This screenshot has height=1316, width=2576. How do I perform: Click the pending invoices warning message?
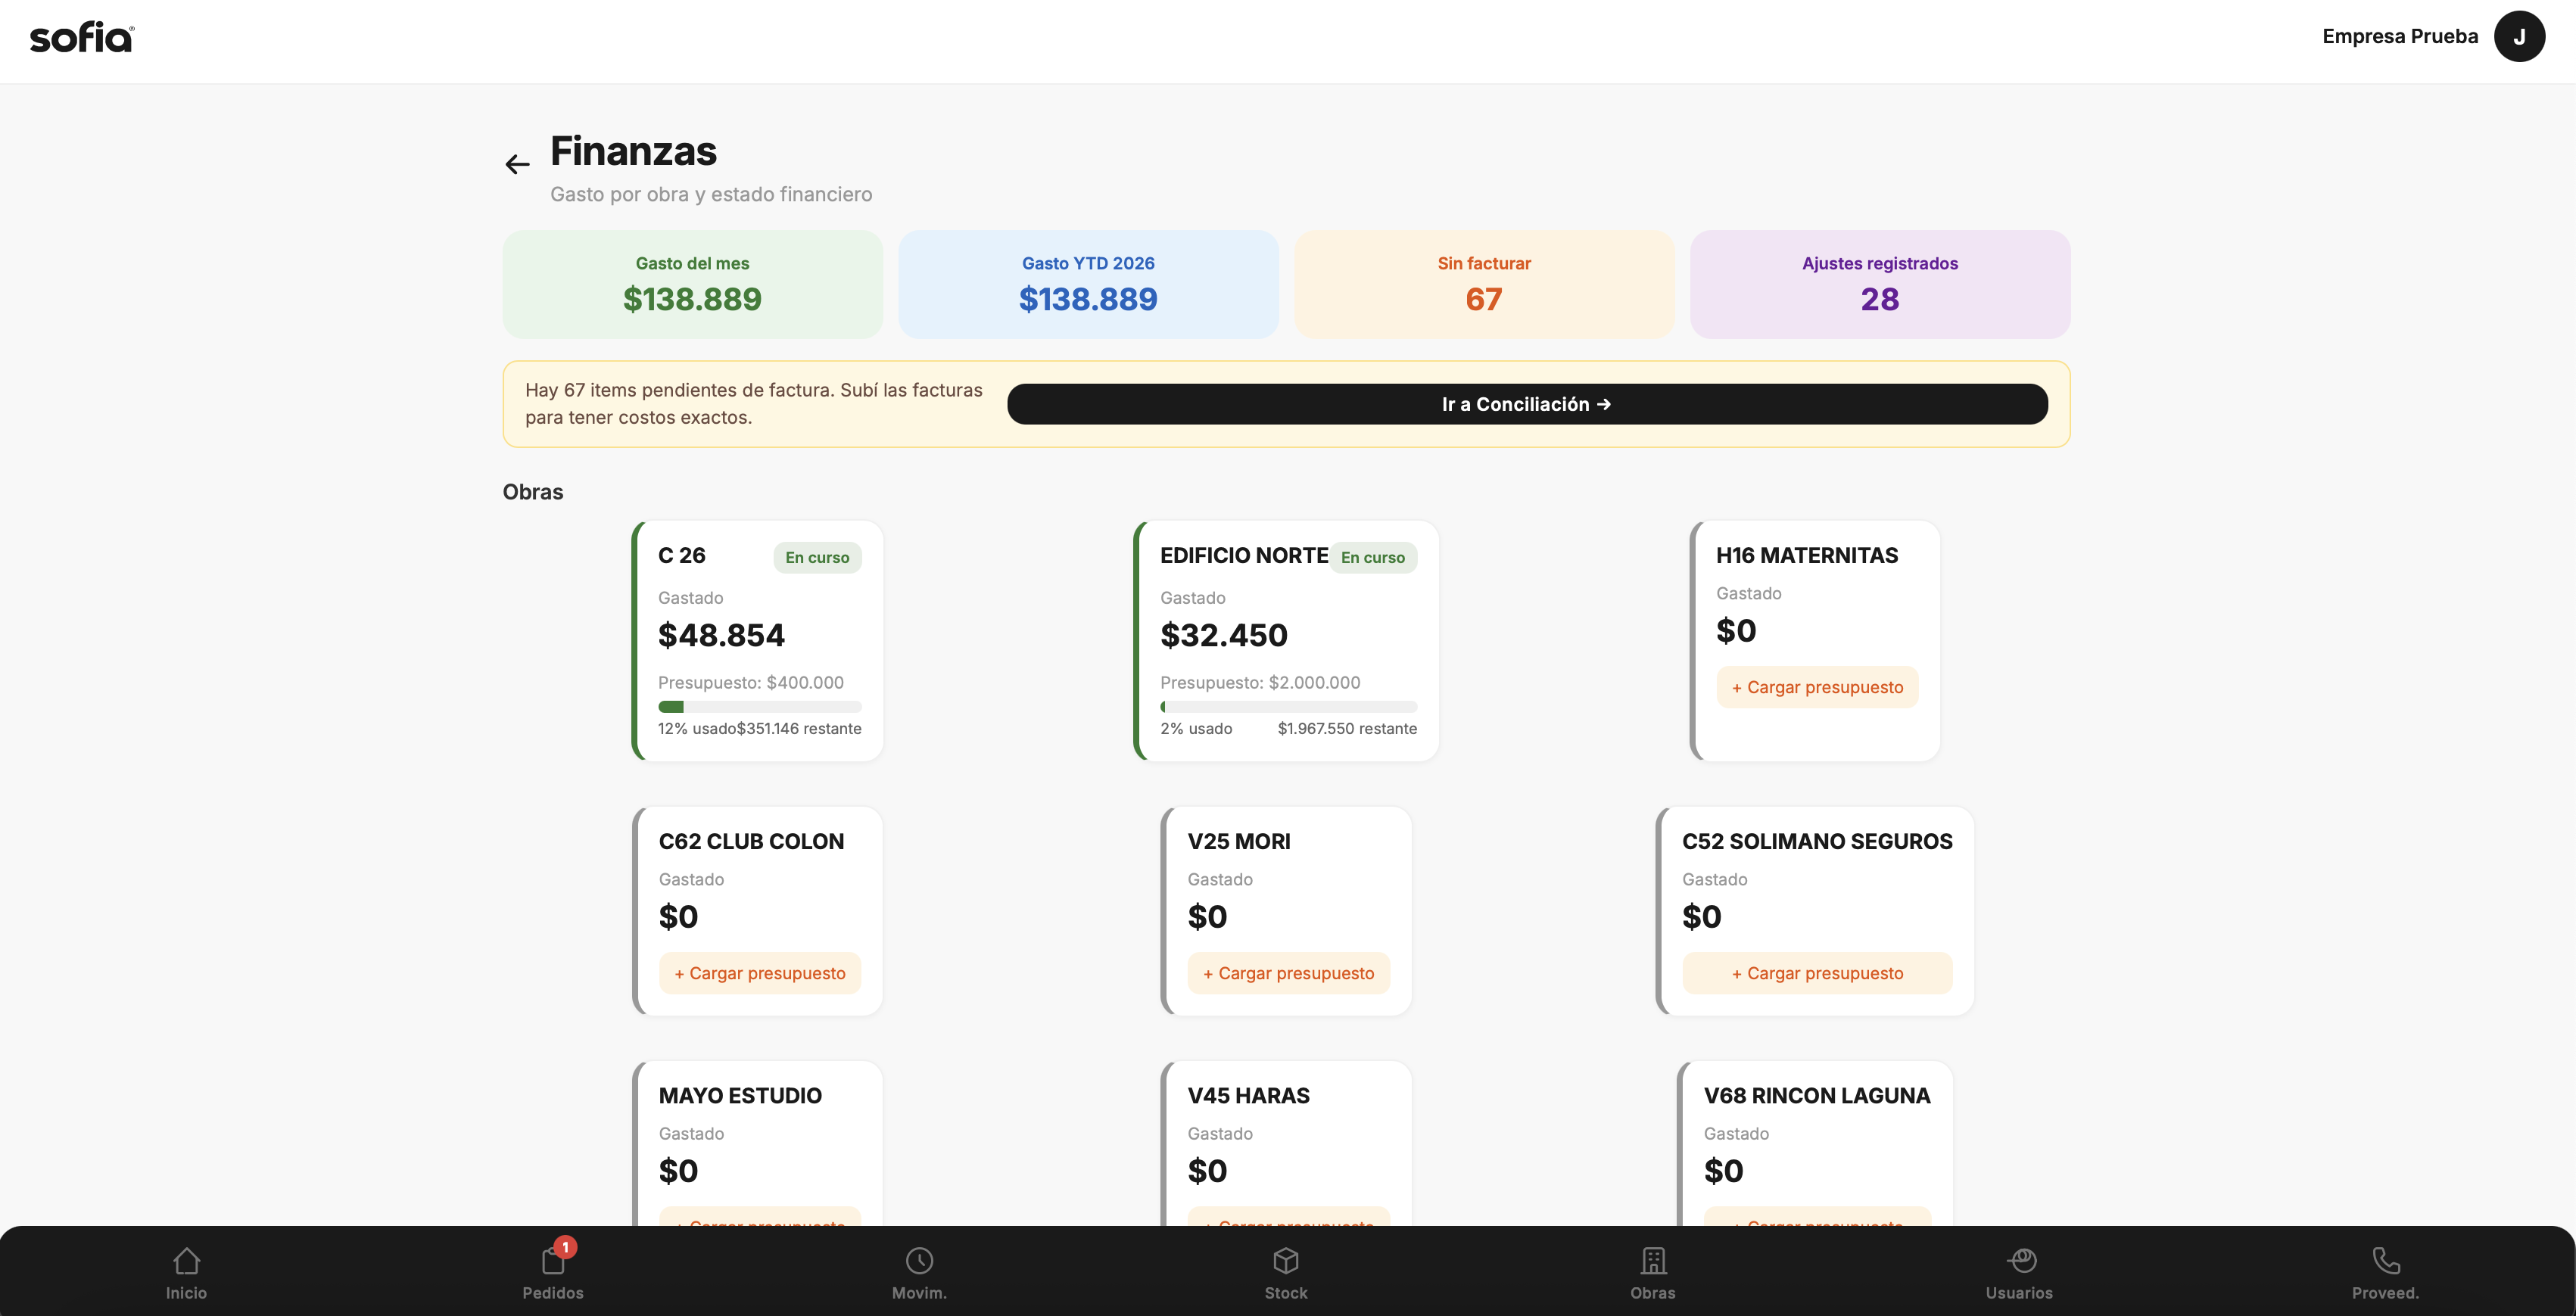click(x=754, y=403)
